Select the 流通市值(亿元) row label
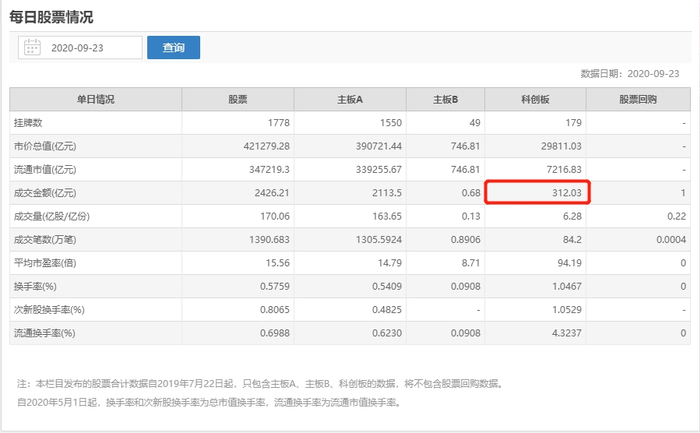Viewport: 700px width, 433px height. 45,170
